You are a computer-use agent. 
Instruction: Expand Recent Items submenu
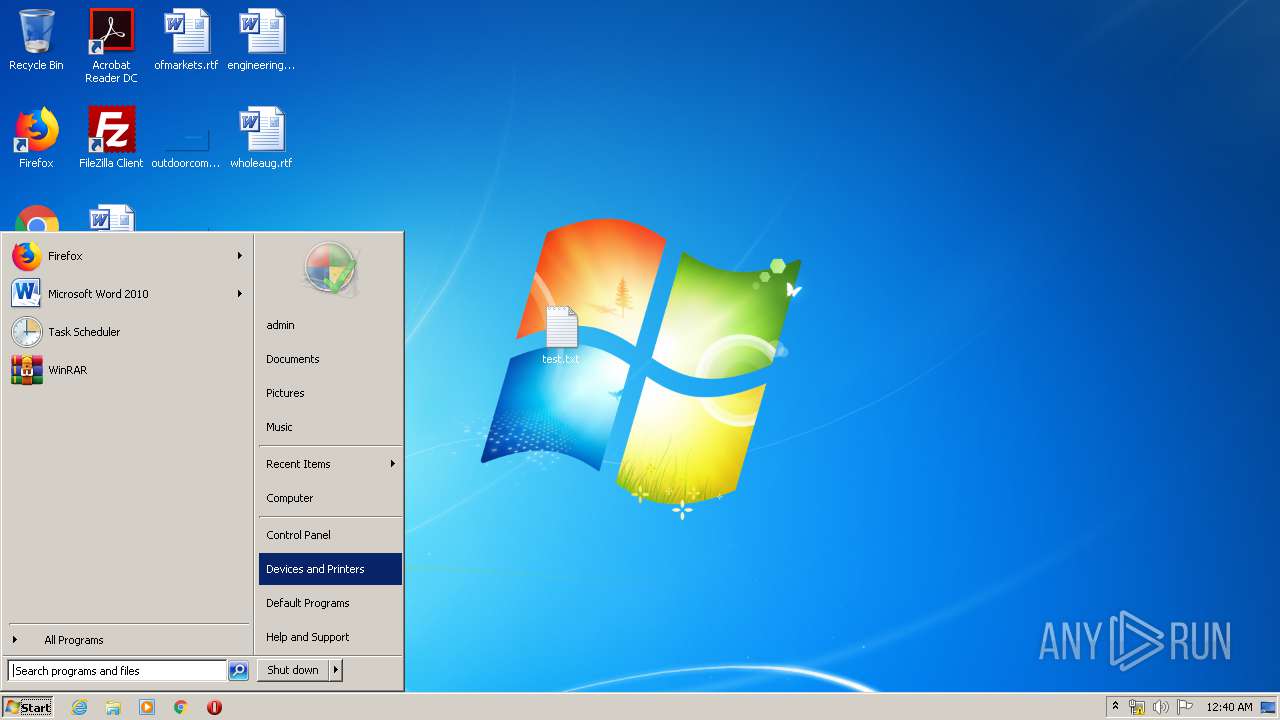pos(393,464)
